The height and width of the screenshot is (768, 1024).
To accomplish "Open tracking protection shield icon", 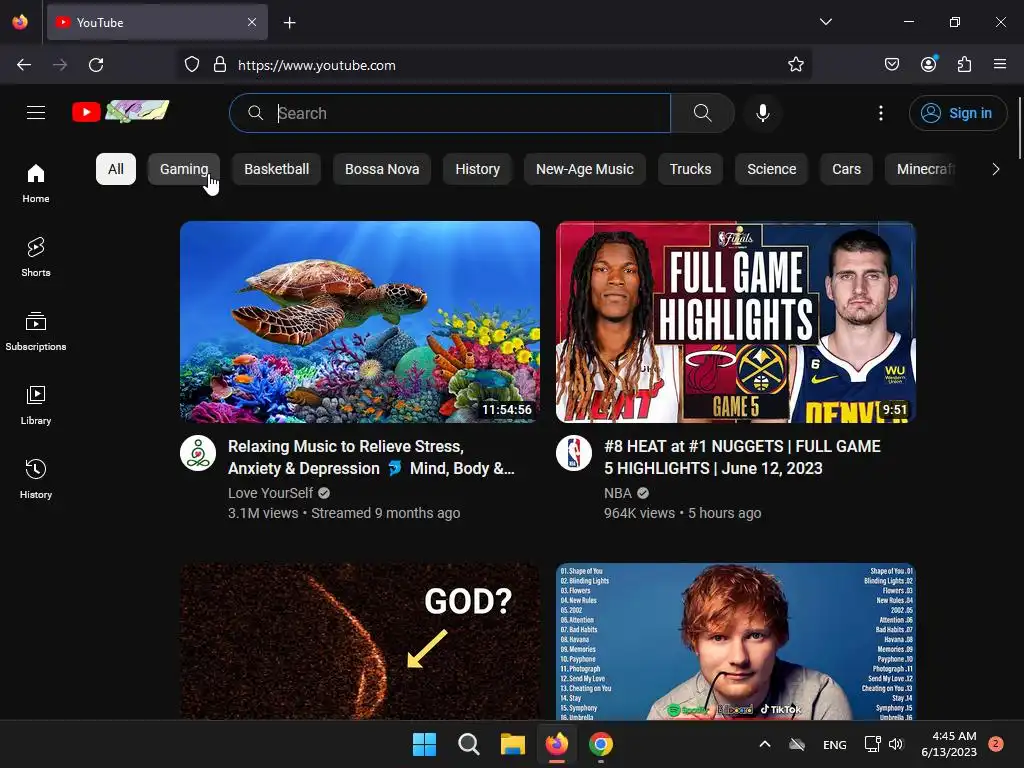I will [x=191, y=65].
